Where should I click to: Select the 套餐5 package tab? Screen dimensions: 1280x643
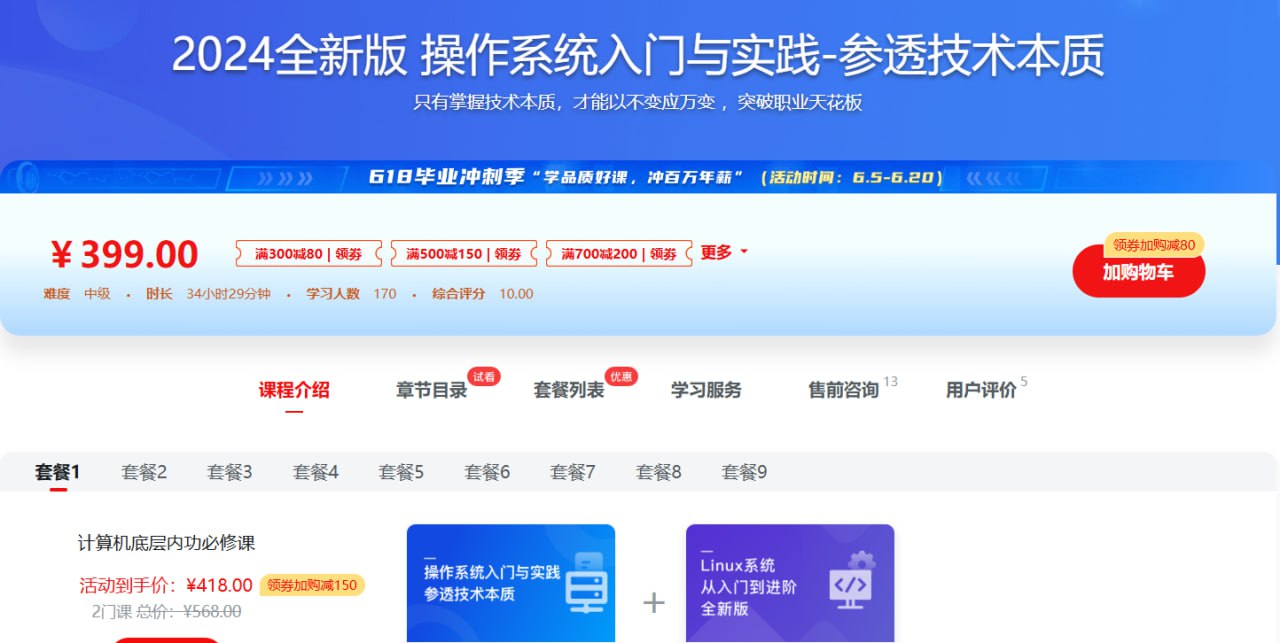[401, 472]
